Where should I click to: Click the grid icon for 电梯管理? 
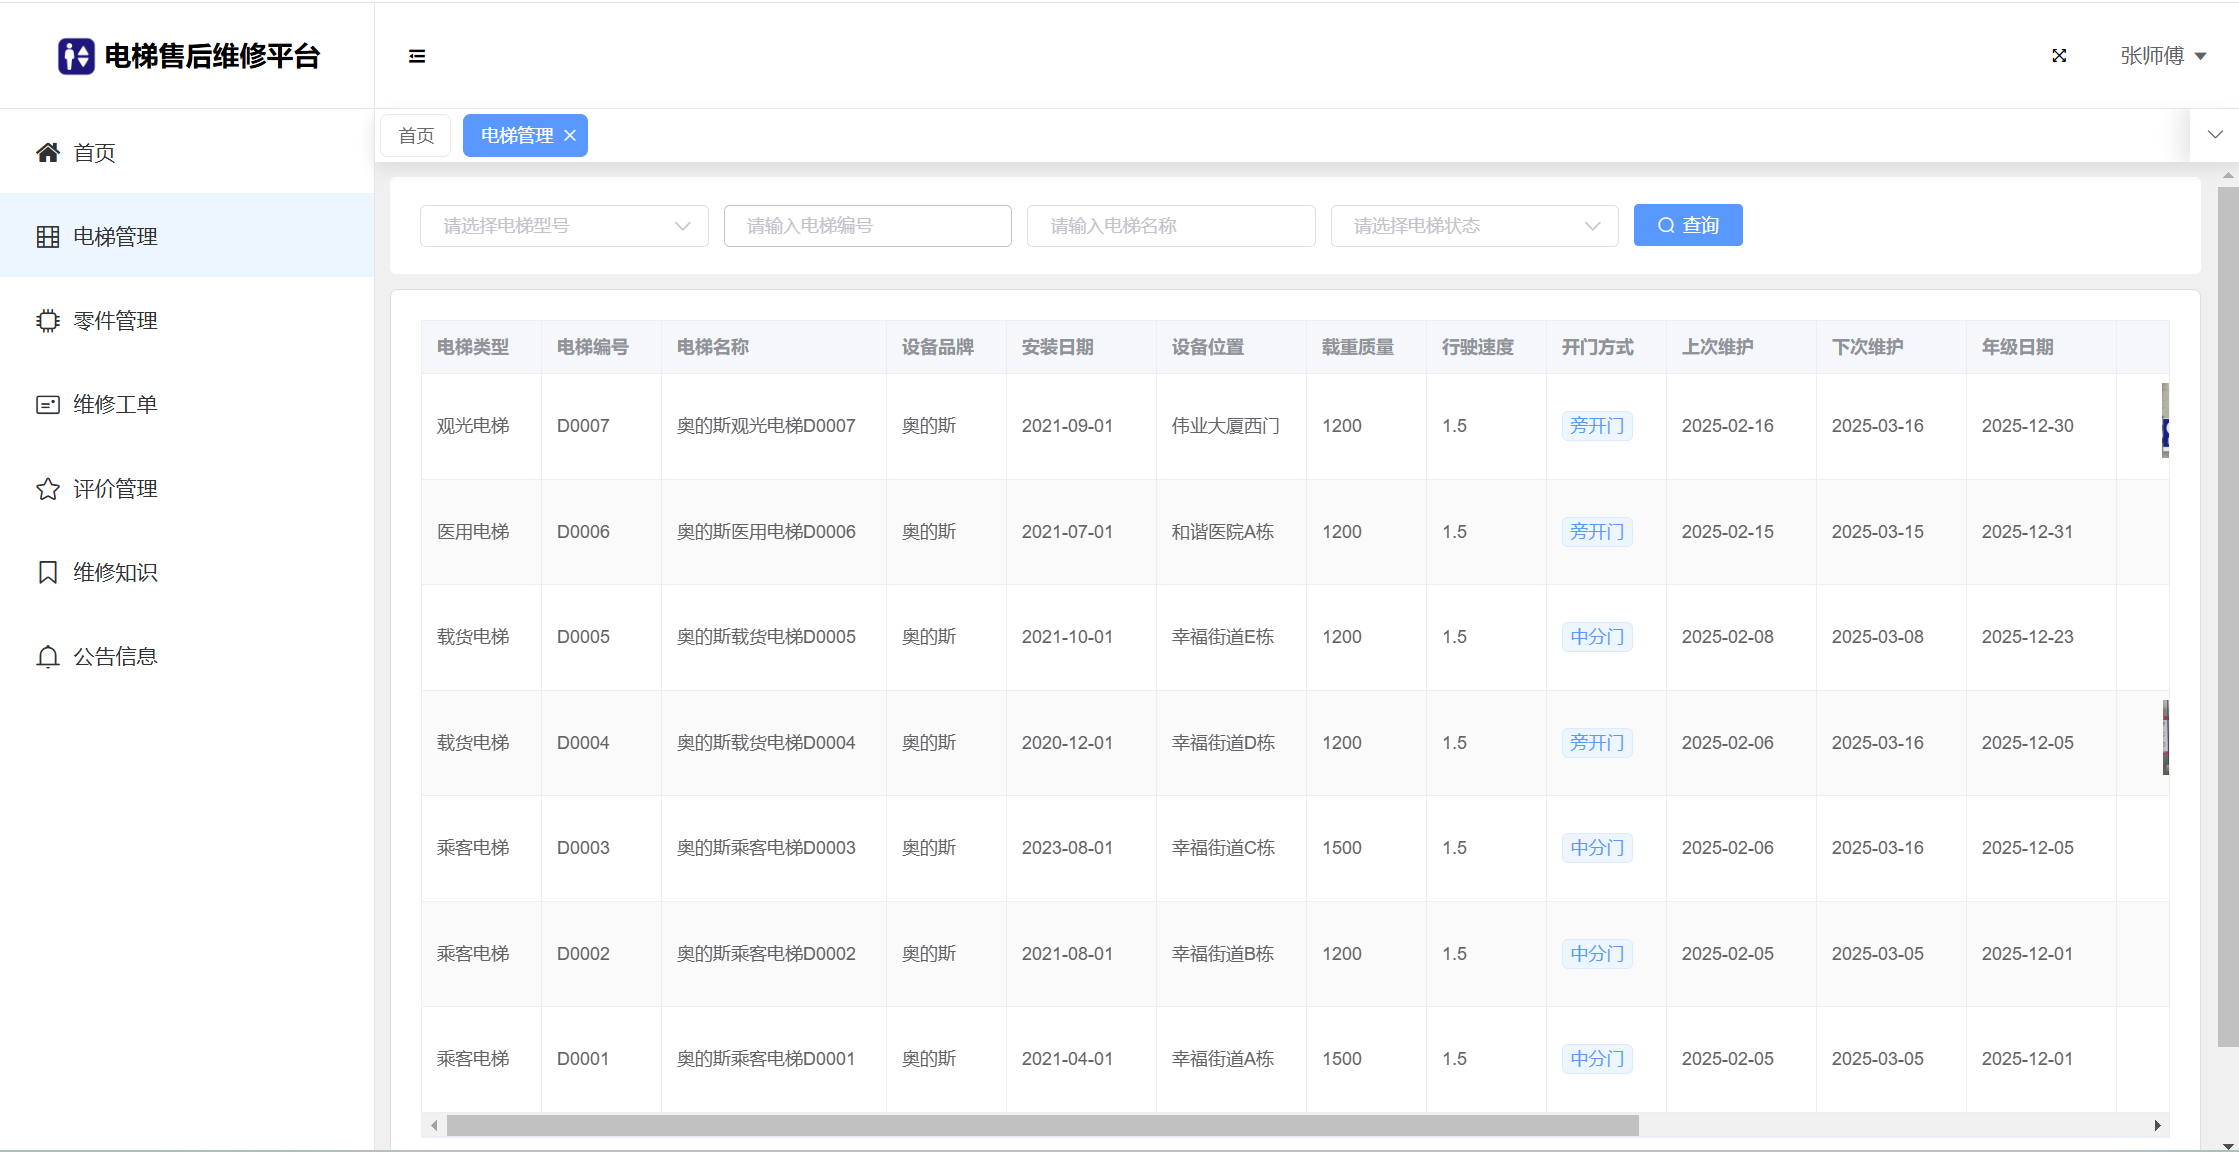click(x=47, y=237)
